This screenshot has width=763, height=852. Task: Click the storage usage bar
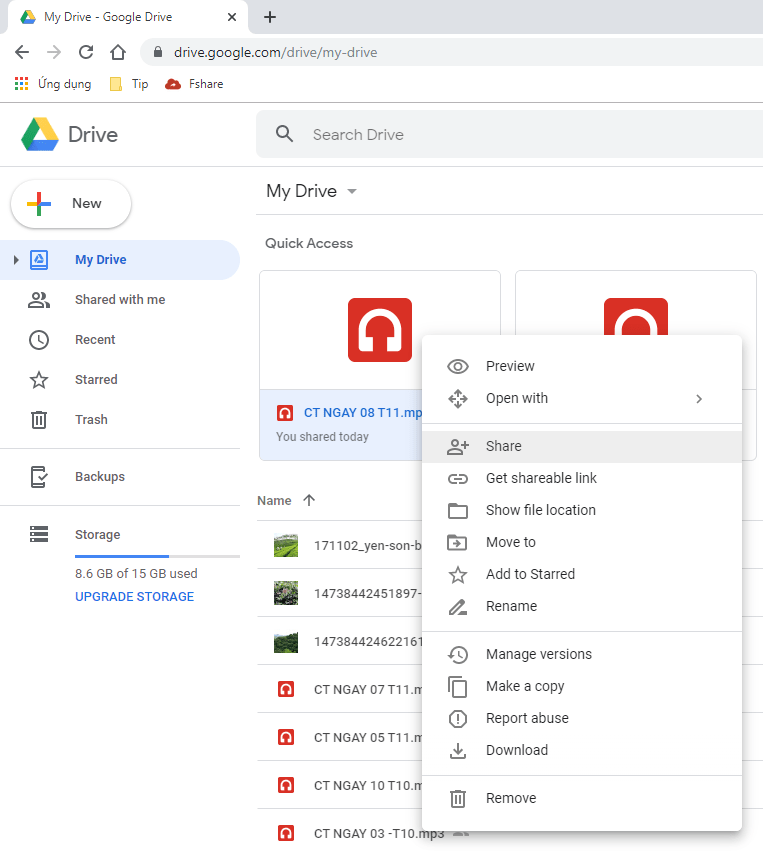[157, 556]
